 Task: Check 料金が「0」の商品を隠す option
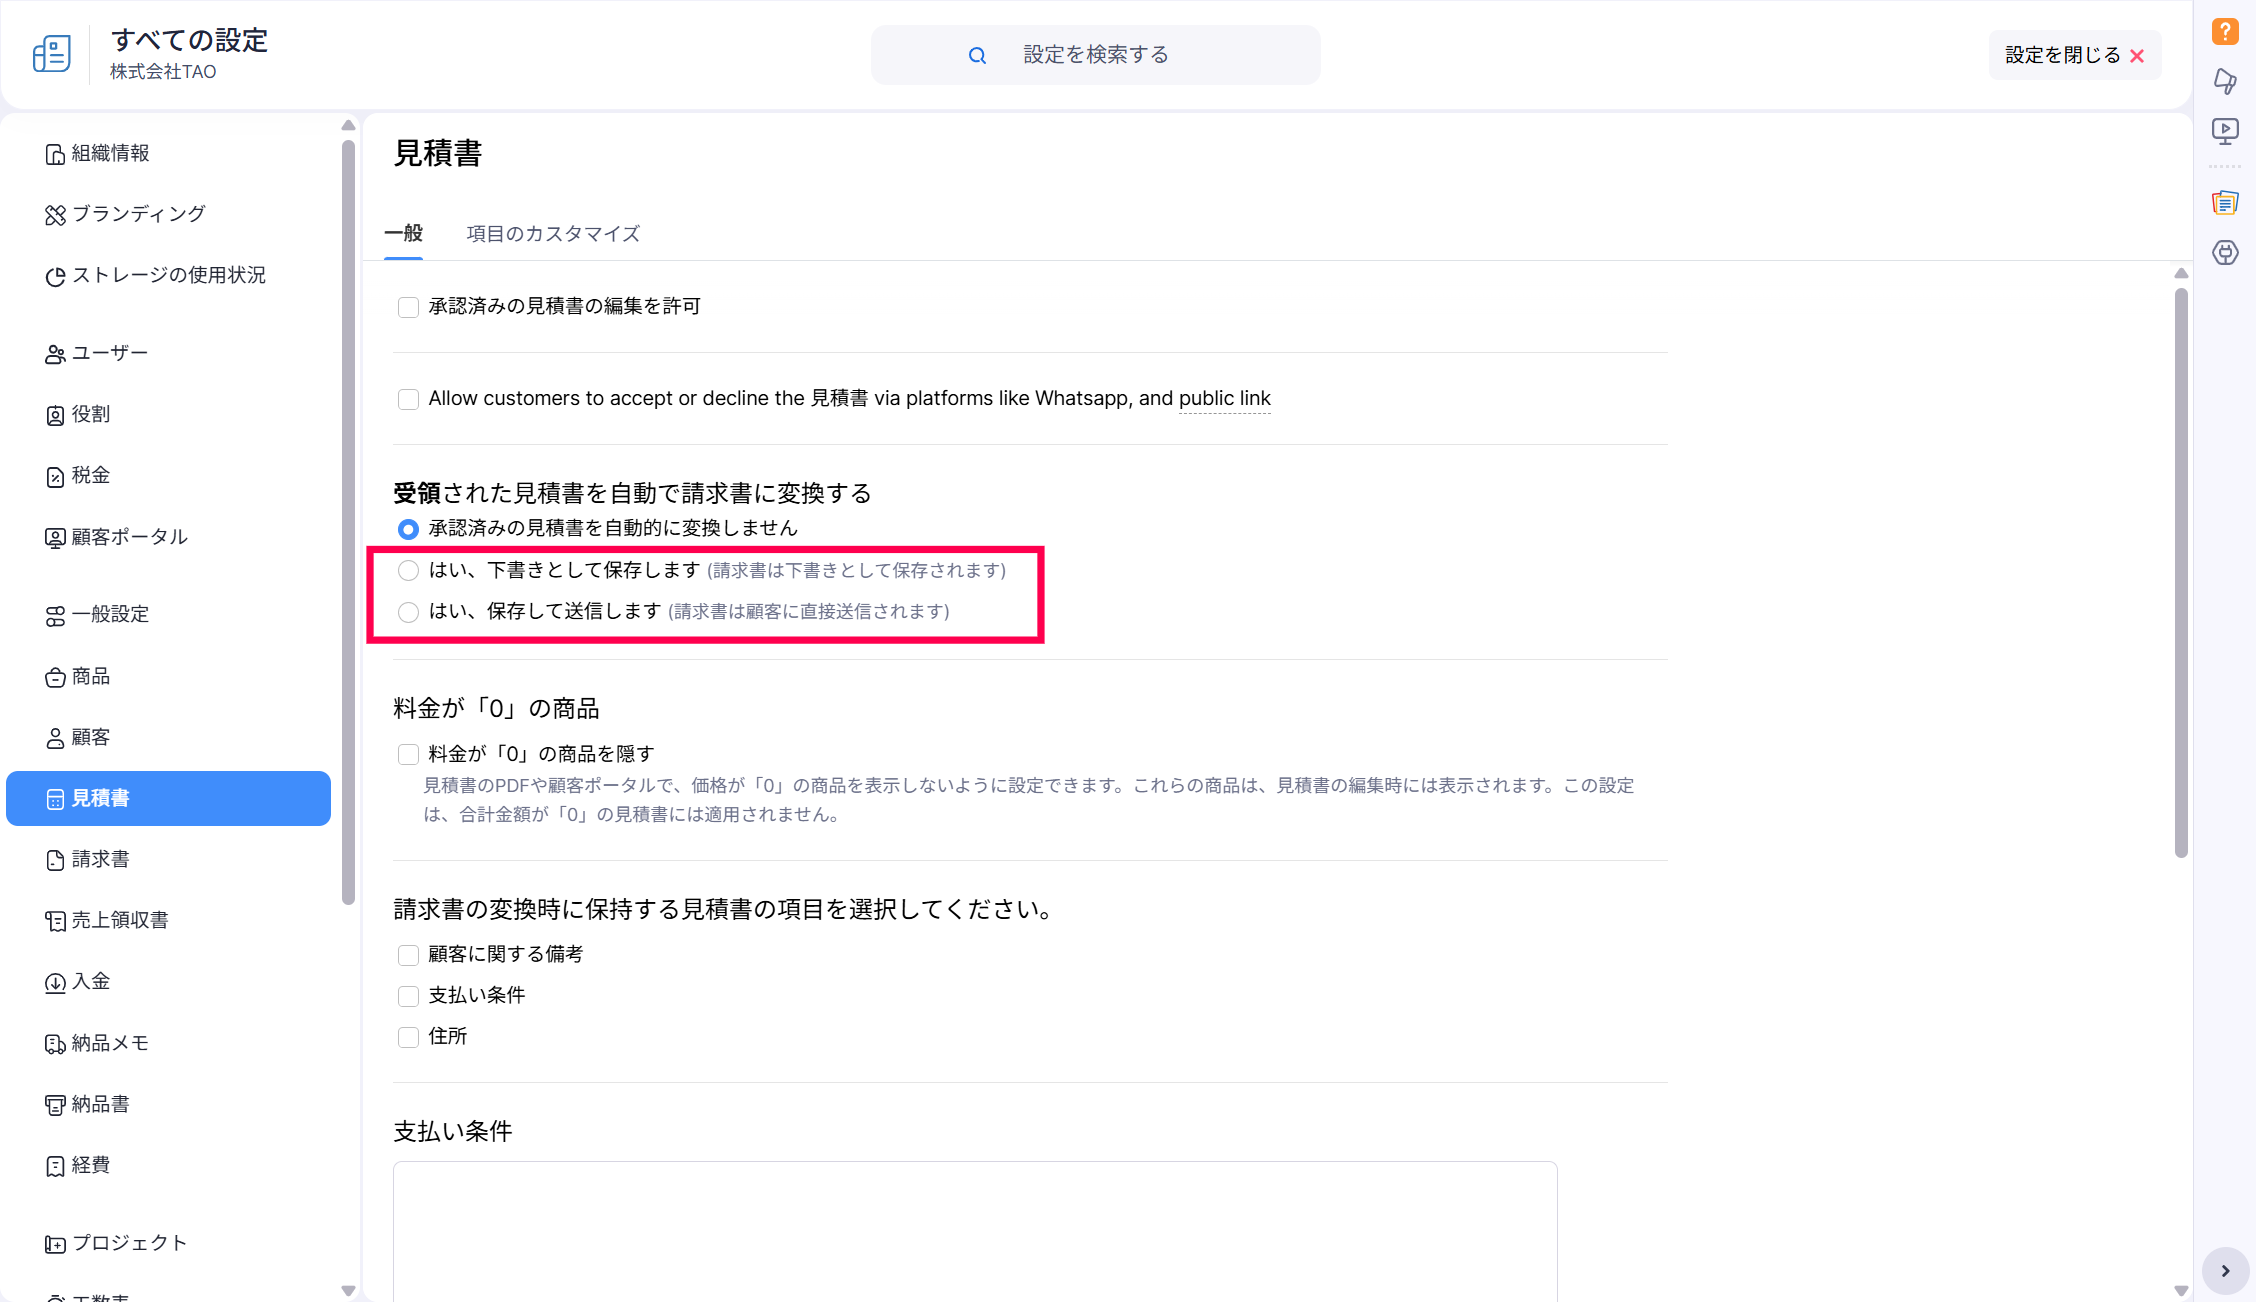[408, 754]
